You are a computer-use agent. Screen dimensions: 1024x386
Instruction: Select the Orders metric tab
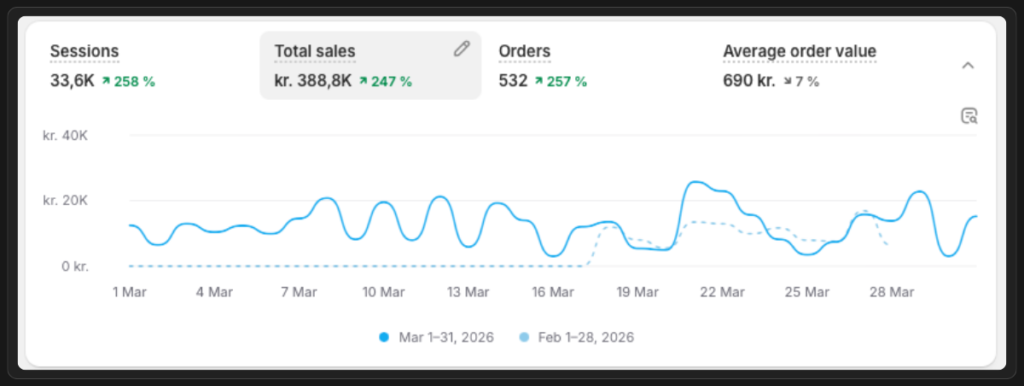[x=596, y=65]
